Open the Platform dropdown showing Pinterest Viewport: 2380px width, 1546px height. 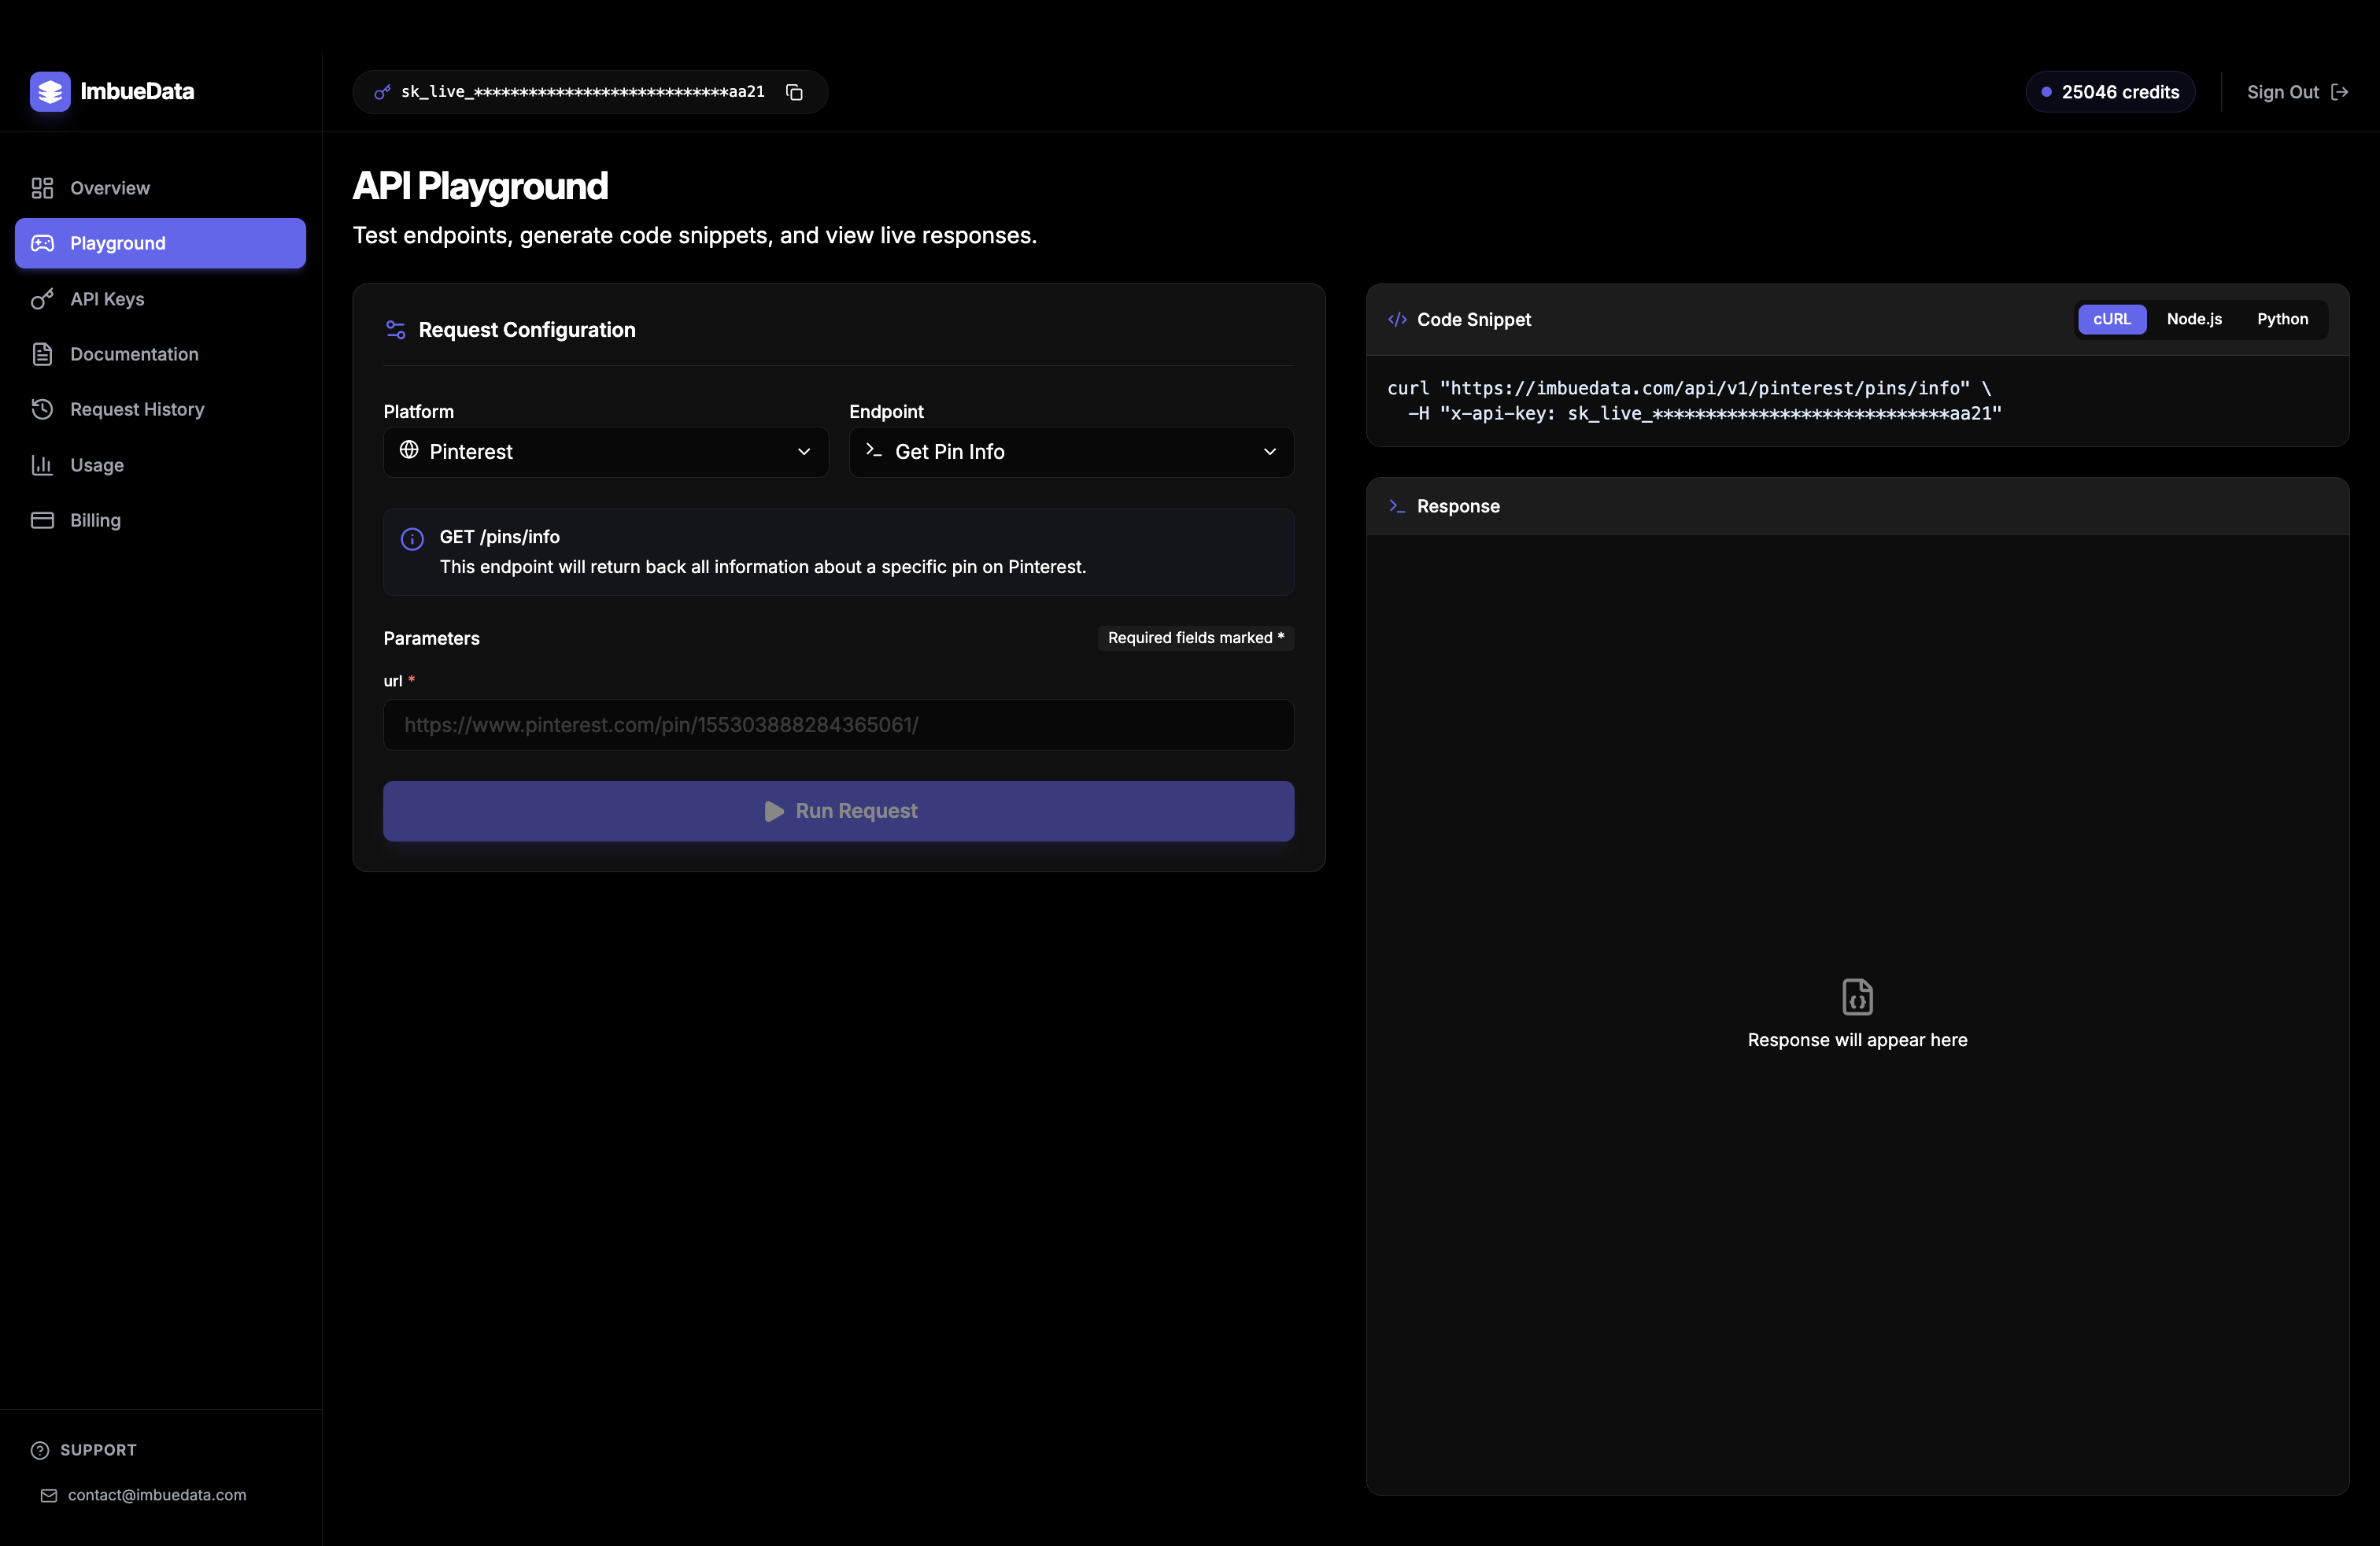(x=605, y=451)
